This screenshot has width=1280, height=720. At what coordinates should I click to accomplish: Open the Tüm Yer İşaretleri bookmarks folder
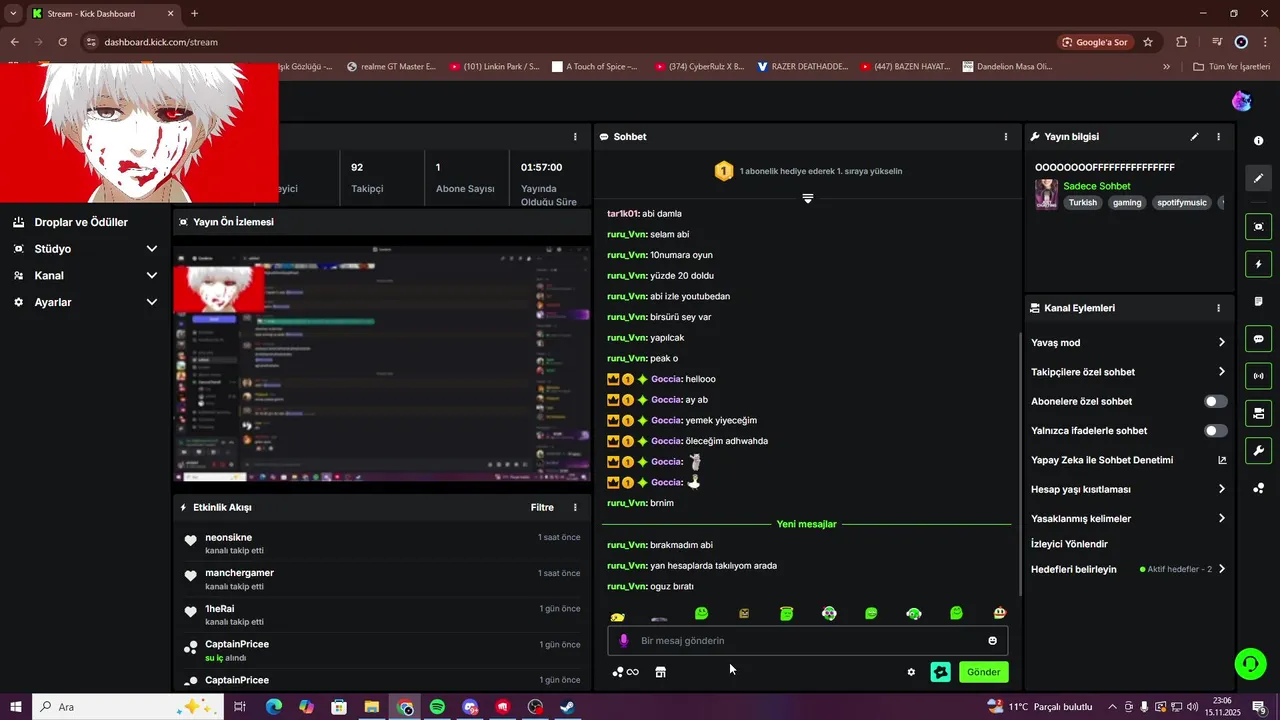(x=1231, y=67)
